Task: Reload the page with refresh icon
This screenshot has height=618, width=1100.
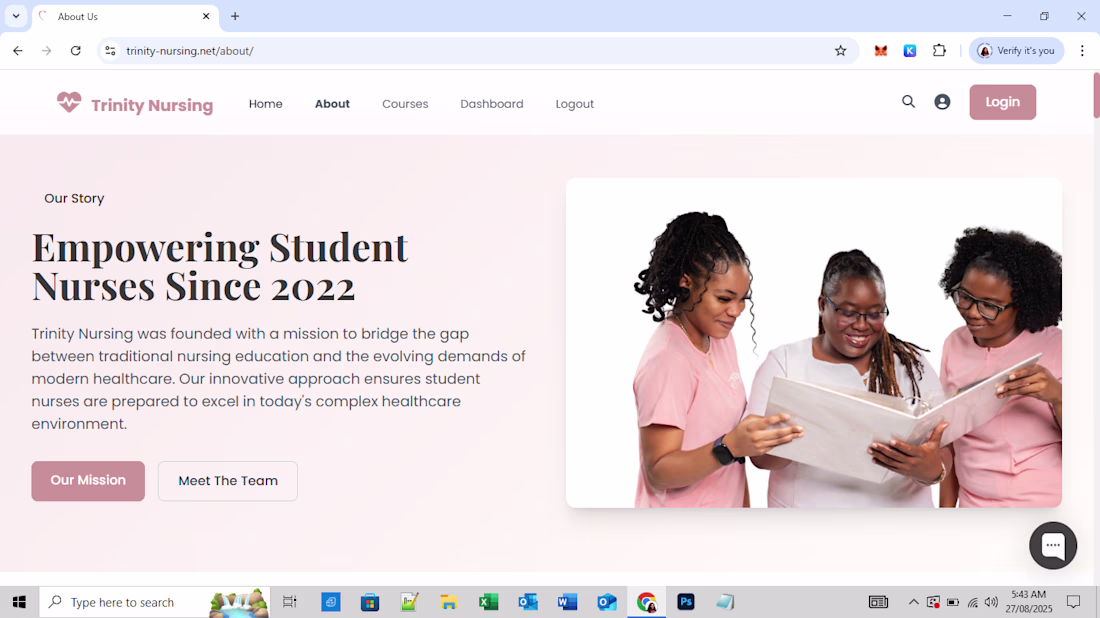Action: (76, 51)
